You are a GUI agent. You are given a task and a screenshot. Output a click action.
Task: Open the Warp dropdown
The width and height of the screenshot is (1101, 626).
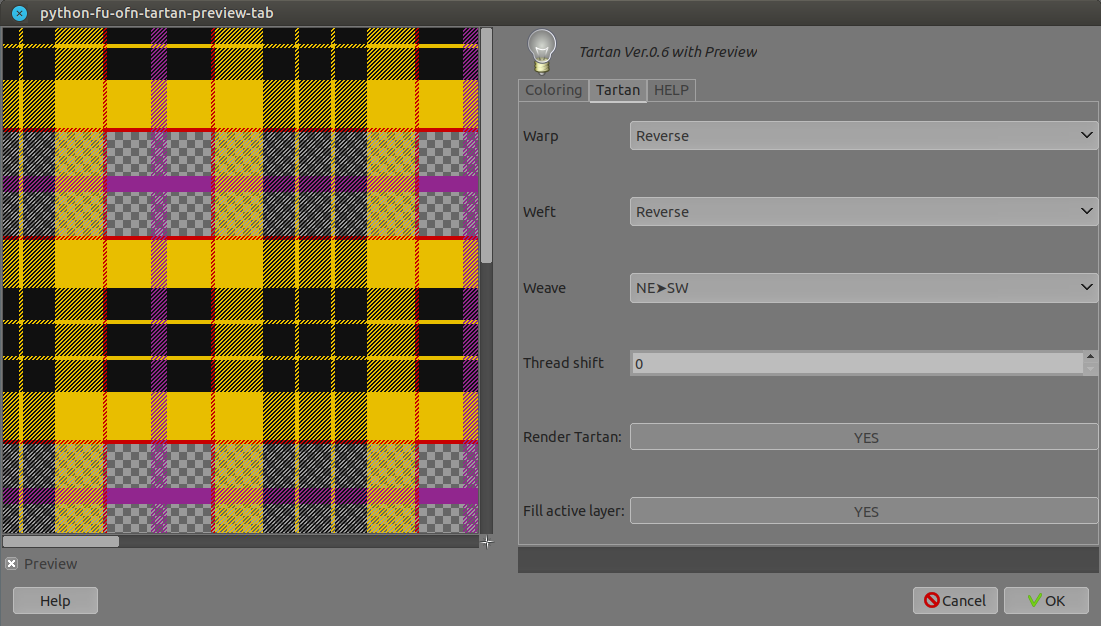click(864, 135)
